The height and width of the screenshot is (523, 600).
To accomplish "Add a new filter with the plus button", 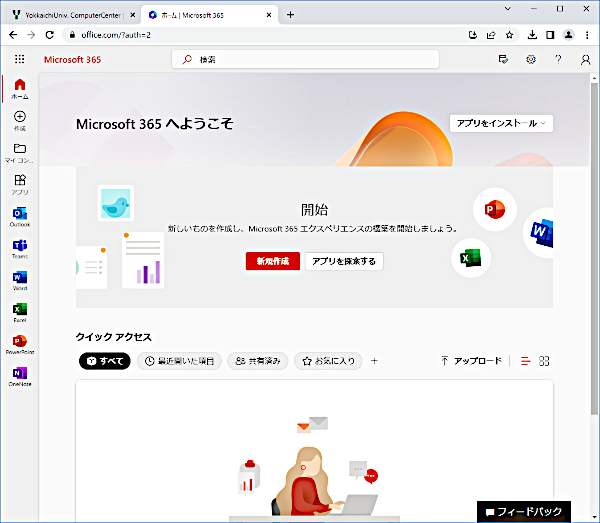I will point(374,361).
